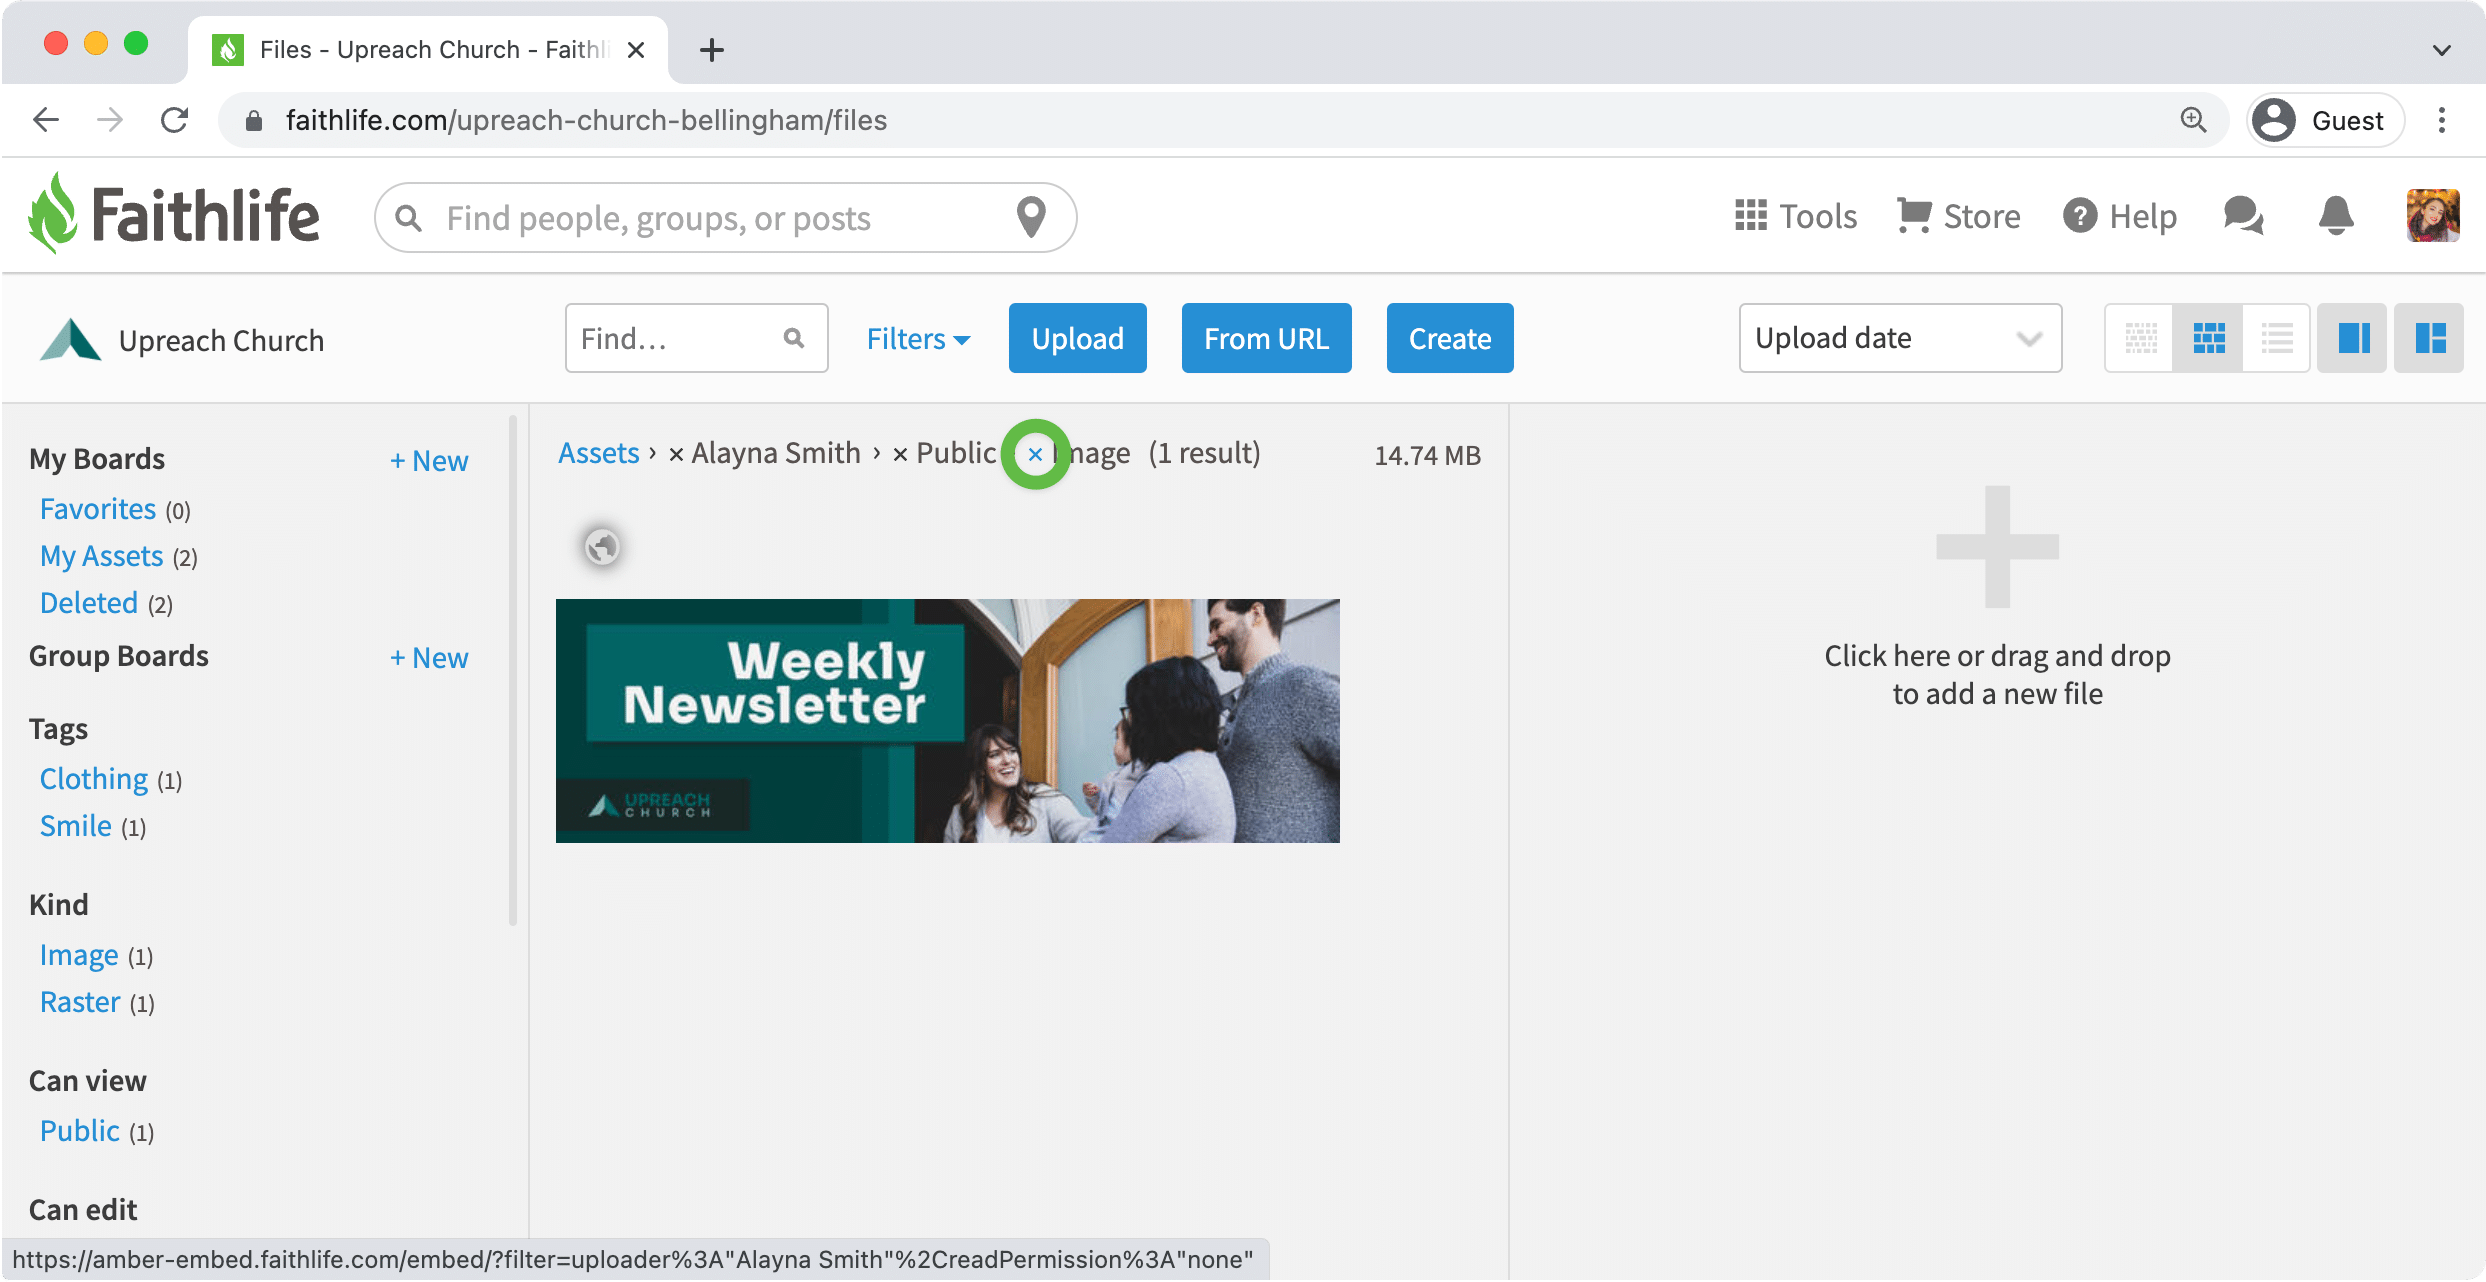
Task: Switch to list view
Action: [2276, 338]
